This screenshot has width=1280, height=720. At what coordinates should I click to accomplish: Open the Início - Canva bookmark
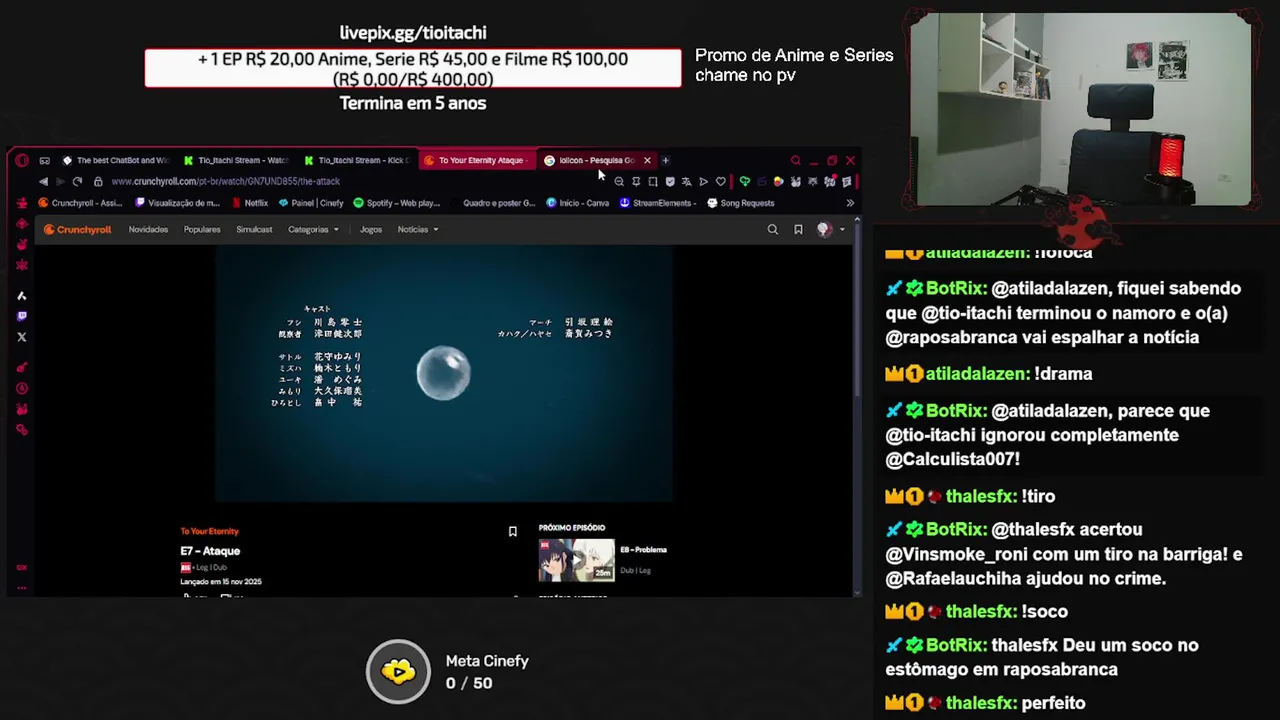tap(578, 203)
